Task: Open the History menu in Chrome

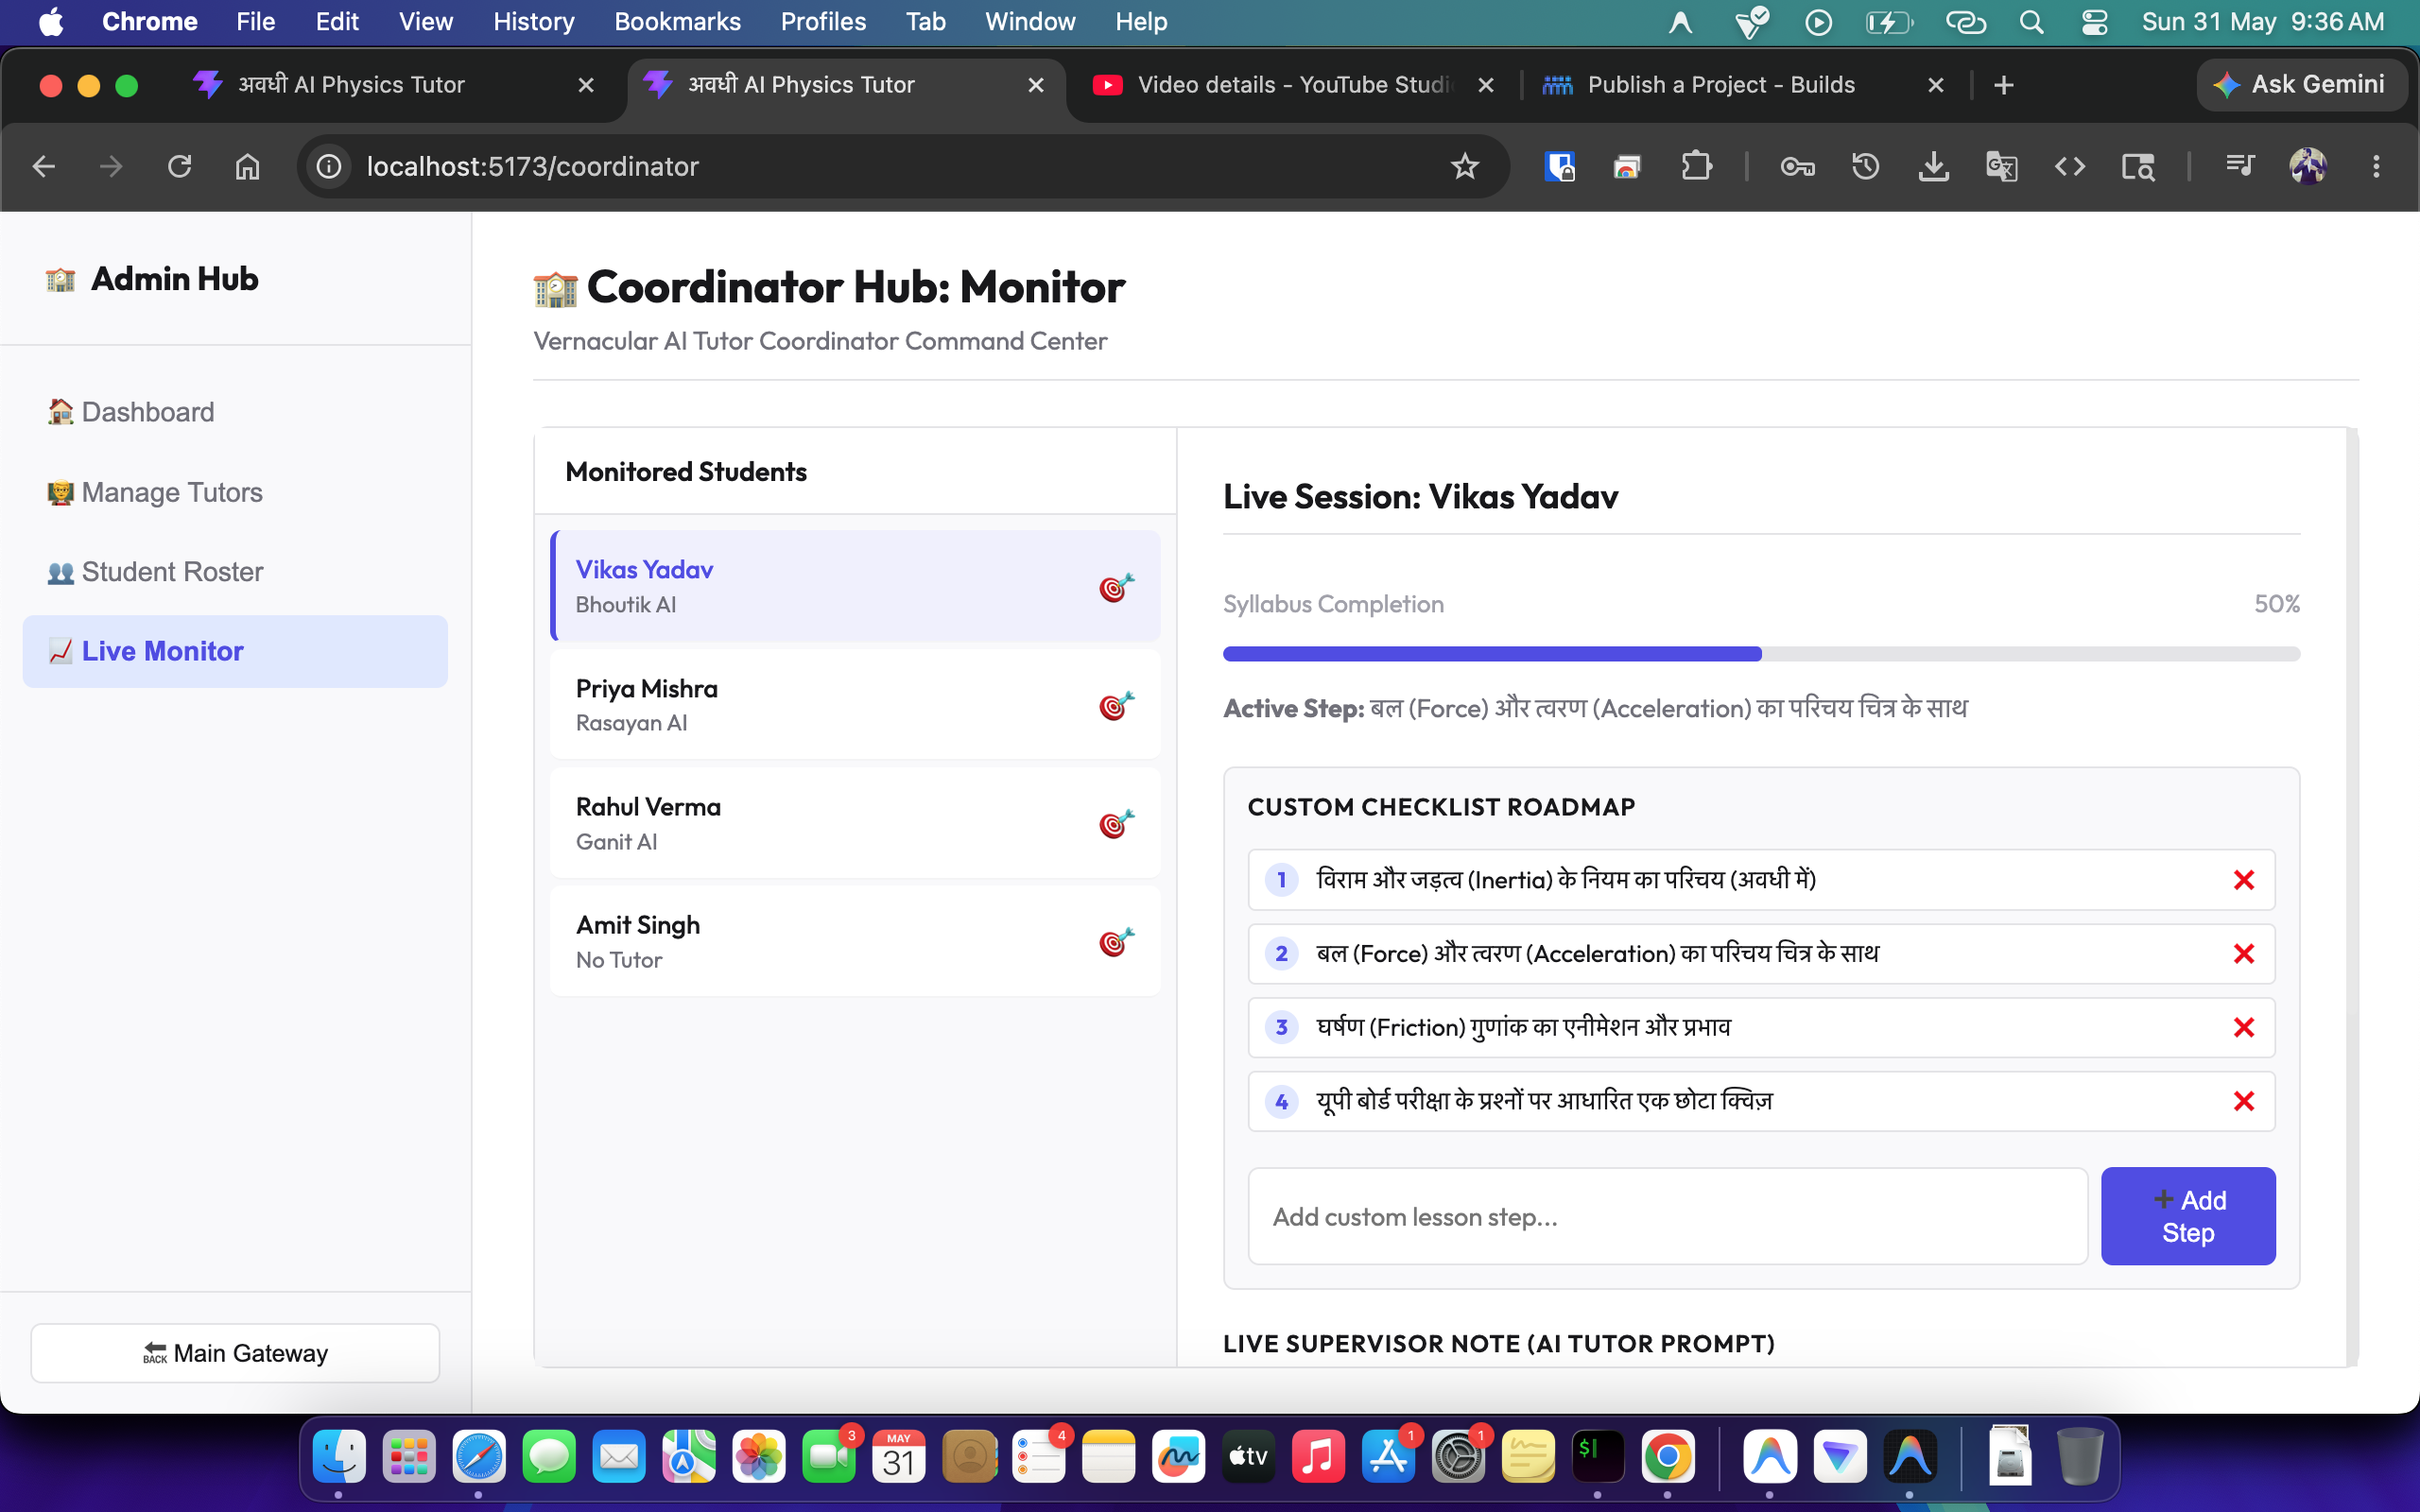Action: [533, 22]
